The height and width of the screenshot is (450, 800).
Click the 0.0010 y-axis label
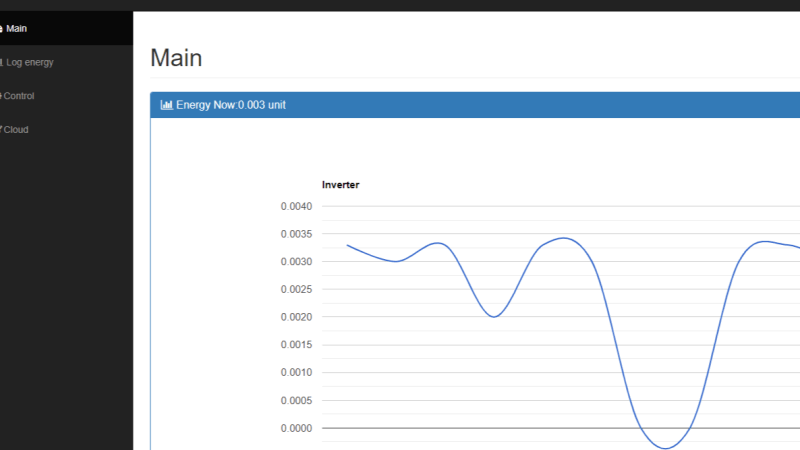(297, 372)
